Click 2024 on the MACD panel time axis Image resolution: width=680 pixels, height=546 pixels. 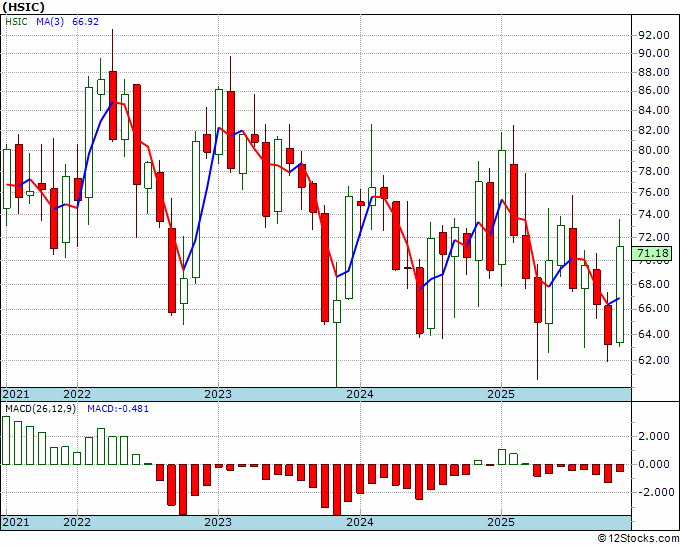coord(360,522)
